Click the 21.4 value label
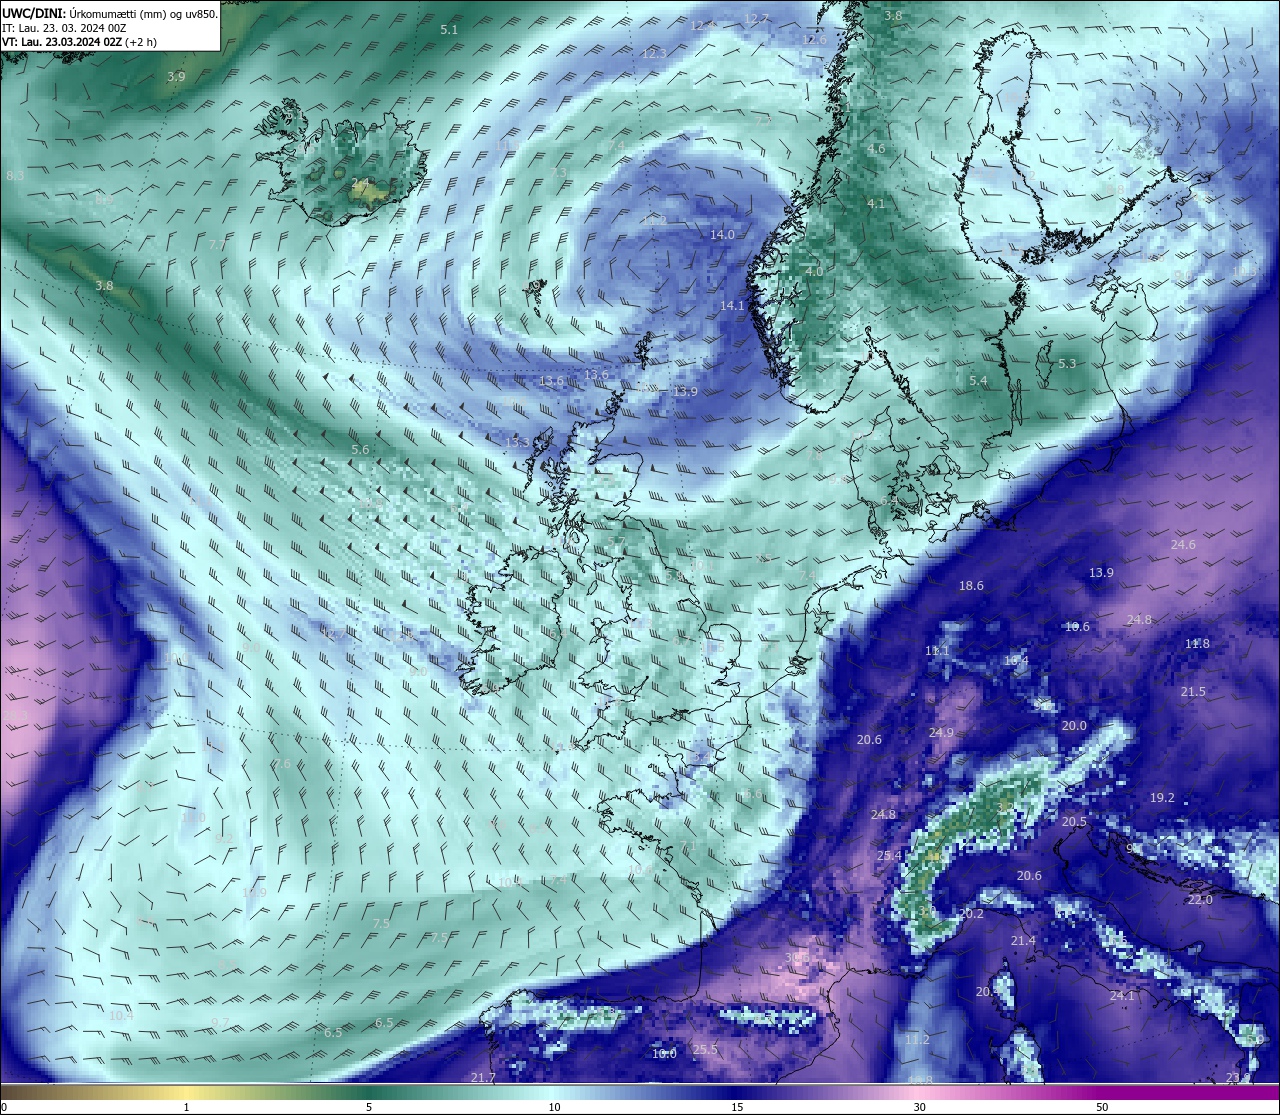 [1023, 940]
